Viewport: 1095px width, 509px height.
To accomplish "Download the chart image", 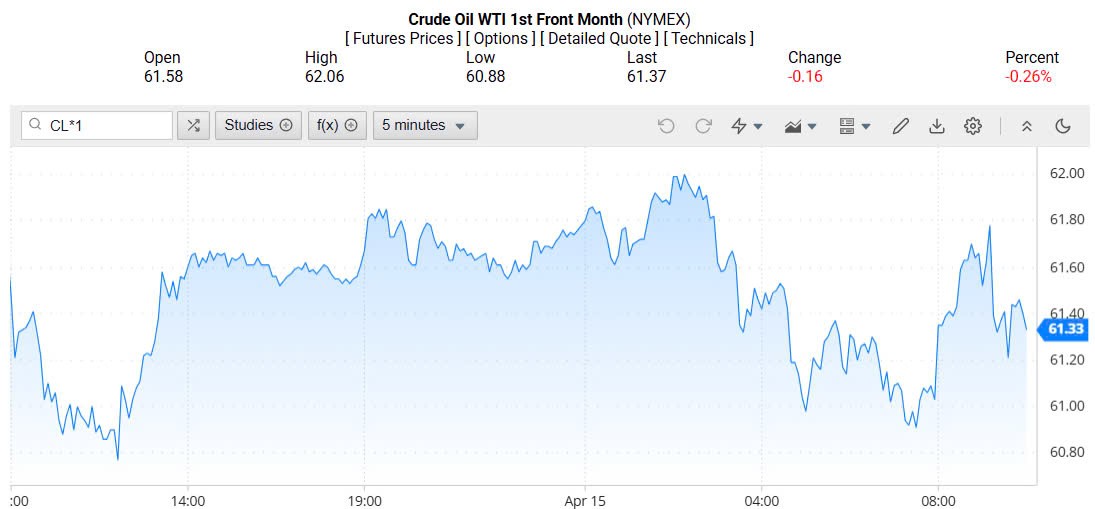I will (x=937, y=126).
